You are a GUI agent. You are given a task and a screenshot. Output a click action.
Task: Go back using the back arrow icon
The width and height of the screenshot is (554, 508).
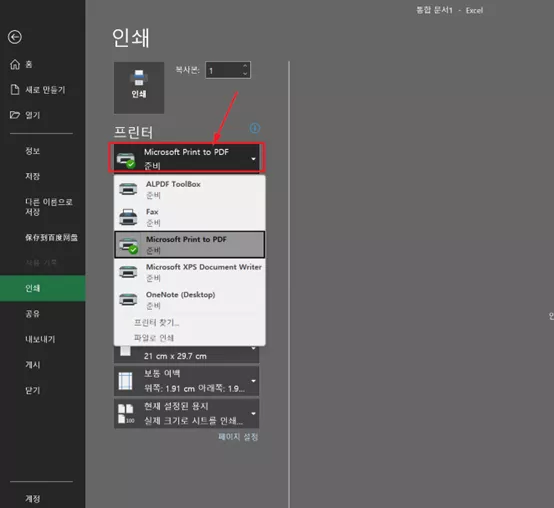point(15,37)
